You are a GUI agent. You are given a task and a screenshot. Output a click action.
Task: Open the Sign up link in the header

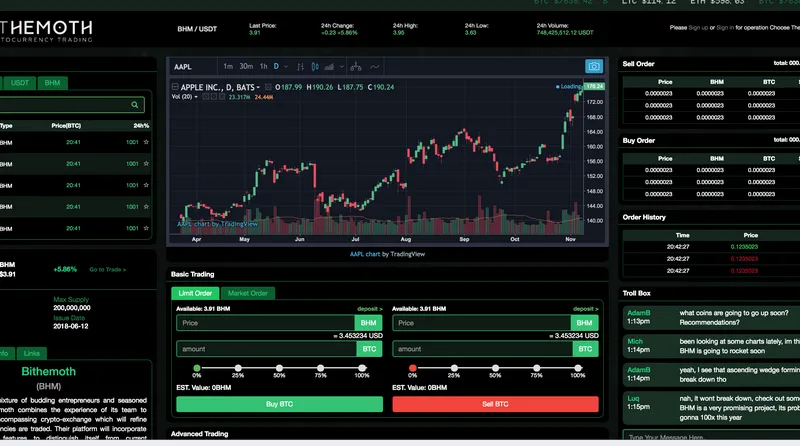coord(698,28)
